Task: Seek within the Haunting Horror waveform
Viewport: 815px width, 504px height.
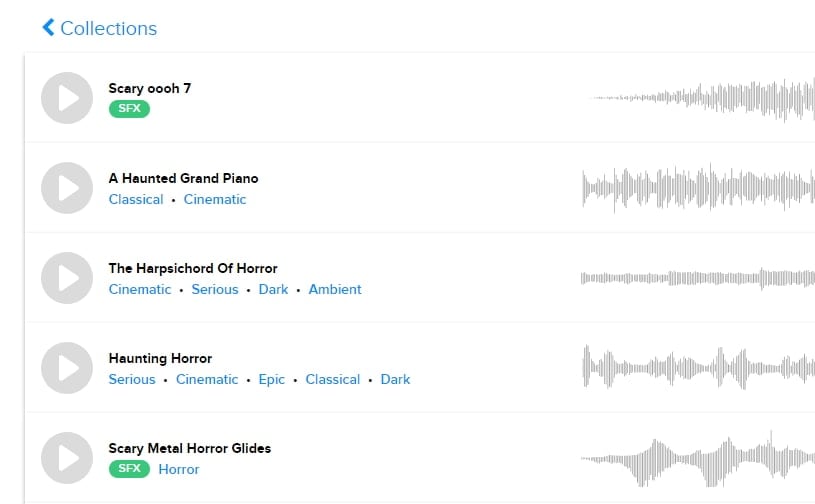Action: pyautogui.click(x=698, y=368)
